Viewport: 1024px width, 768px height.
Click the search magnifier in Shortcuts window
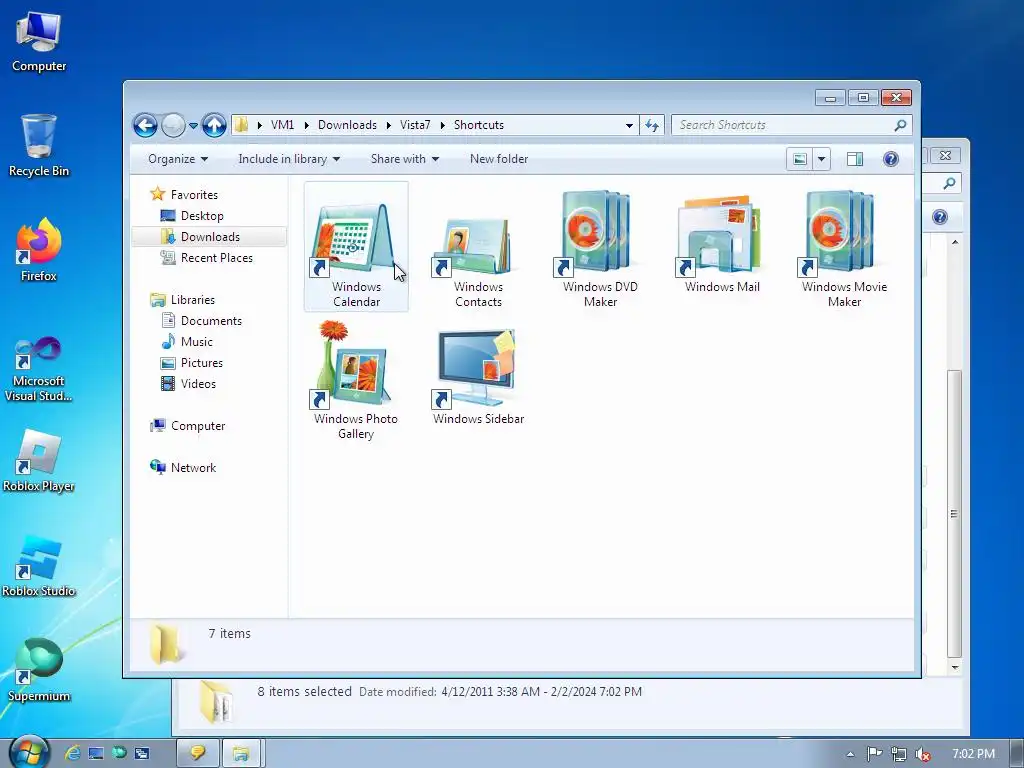(x=901, y=125)
